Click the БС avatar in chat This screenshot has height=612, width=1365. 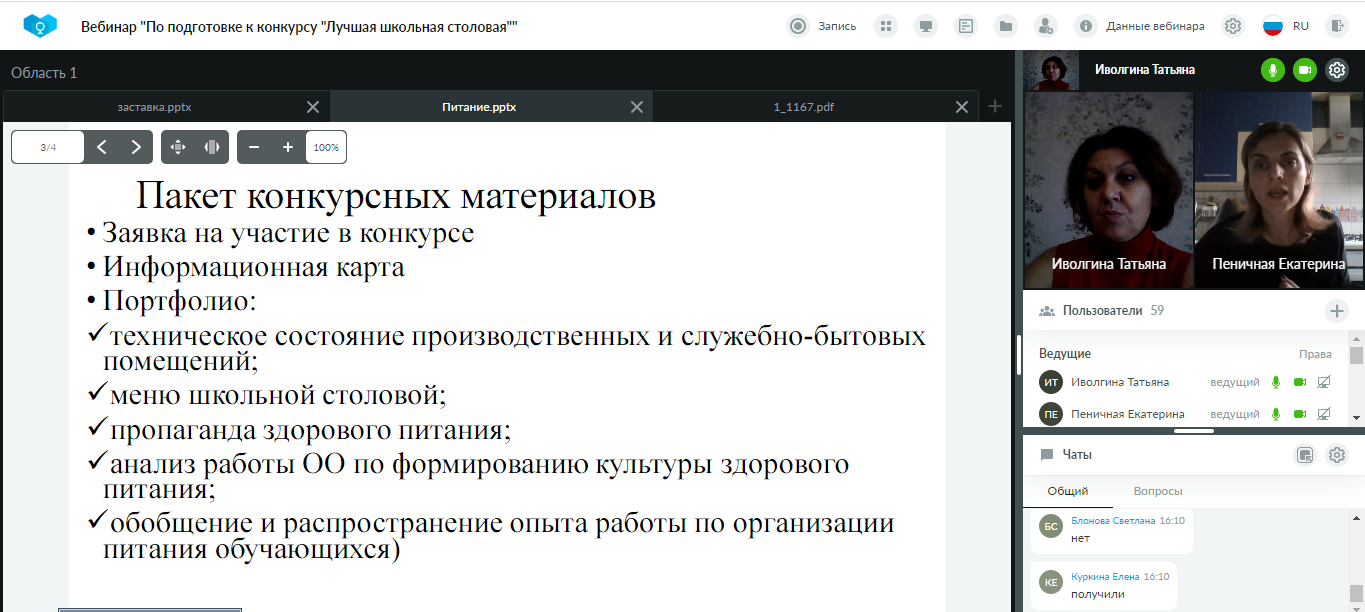1050,526
